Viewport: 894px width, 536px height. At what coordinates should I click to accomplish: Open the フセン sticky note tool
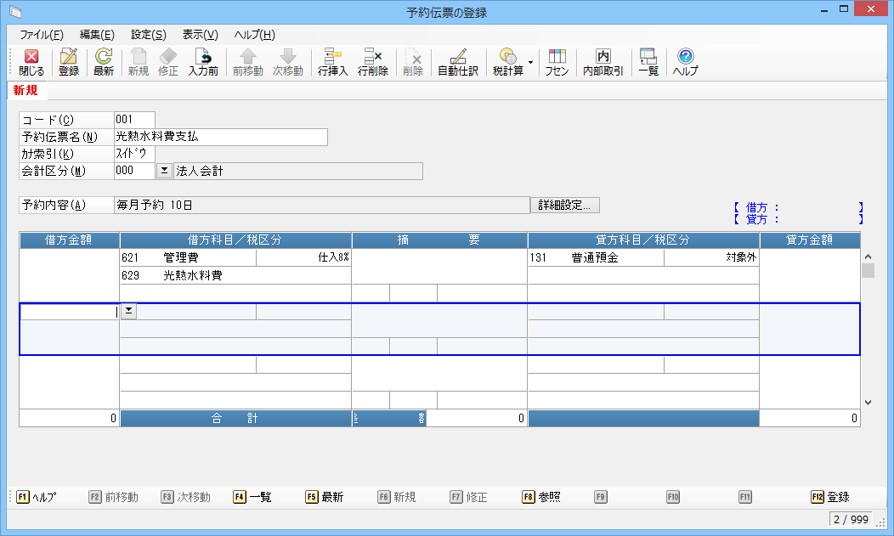(557, 62)
